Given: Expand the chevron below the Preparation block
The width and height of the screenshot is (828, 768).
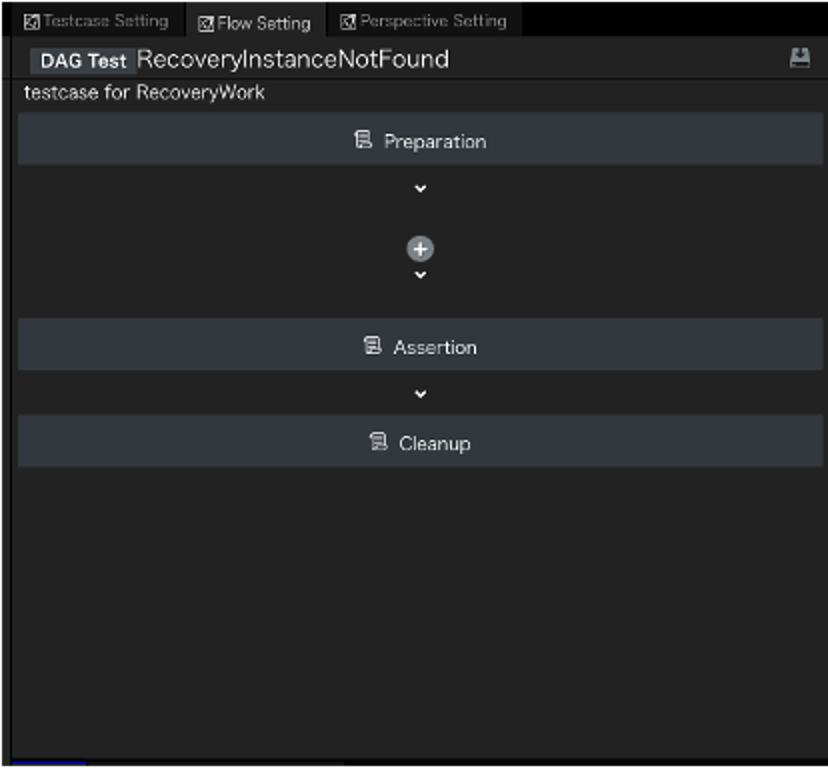Looking at the screenshot, I should [x=420, y=188].
